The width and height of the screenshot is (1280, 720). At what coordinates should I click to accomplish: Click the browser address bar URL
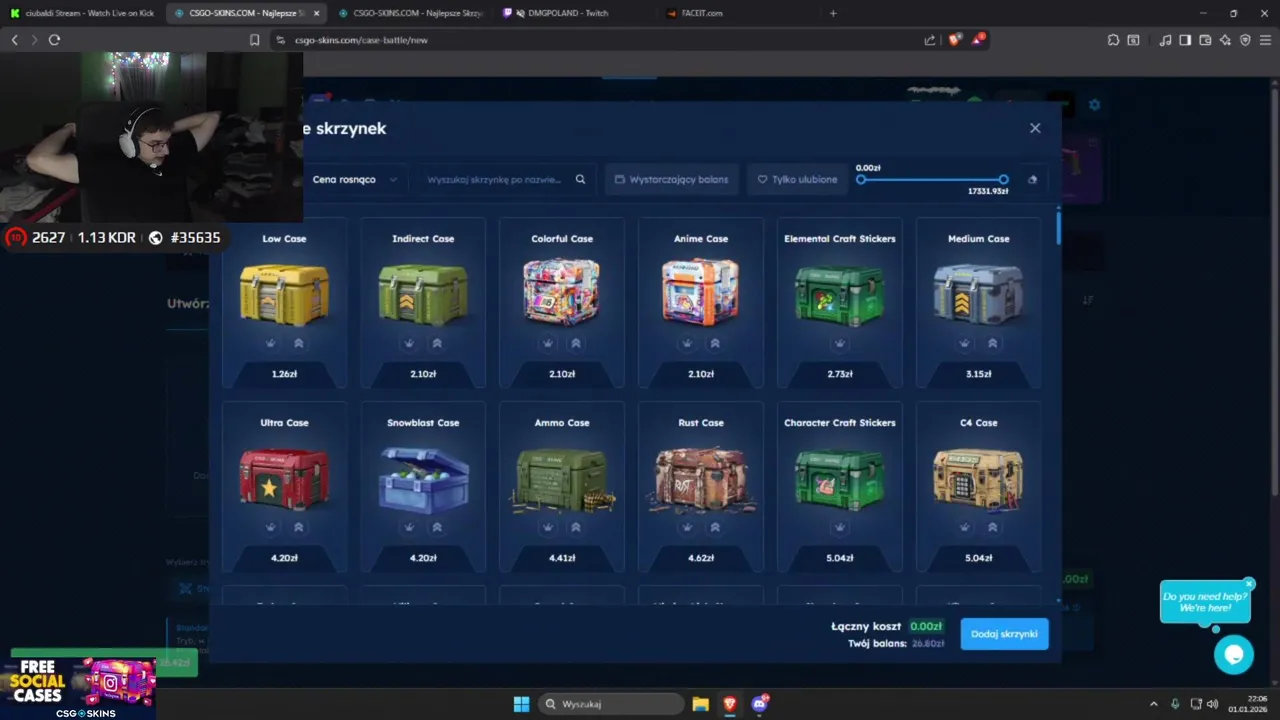(x=361, y=40)
